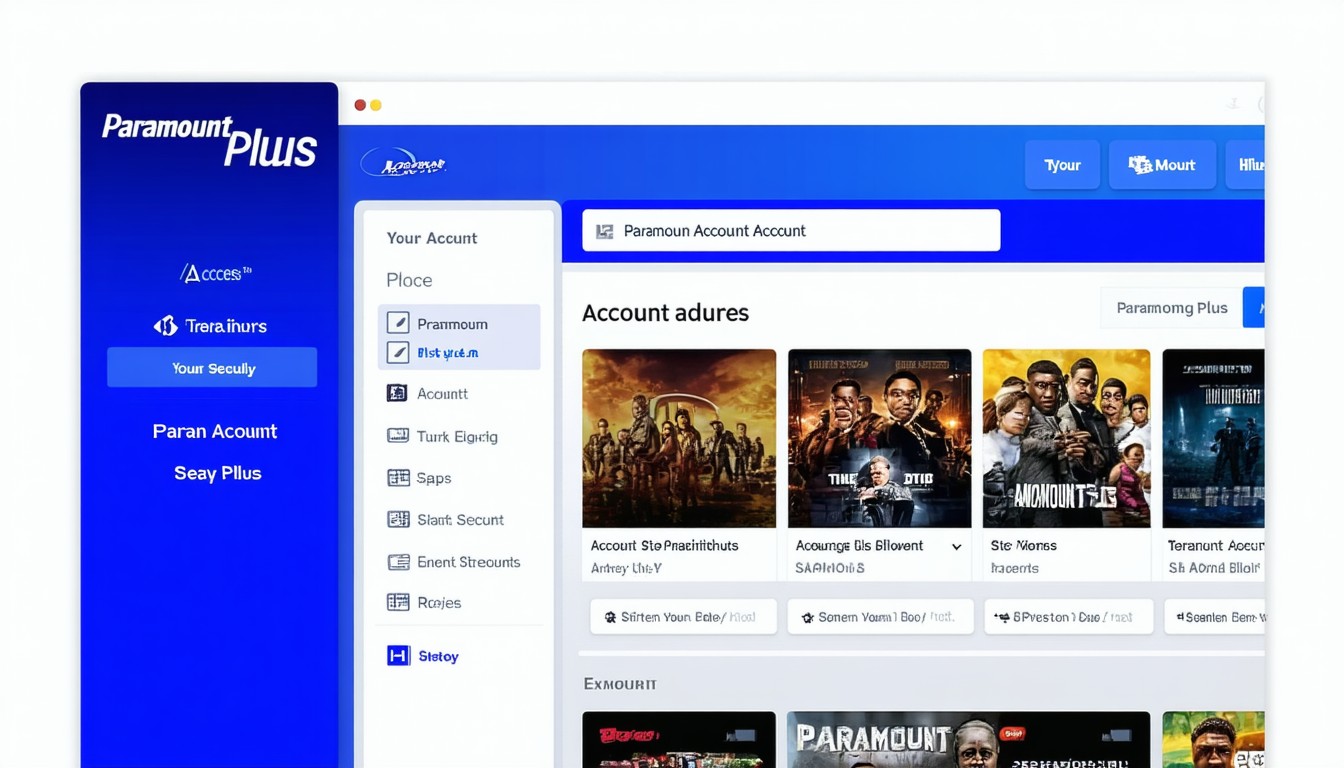The height and width of the screenshot is (768, 1344).
Task: Click the Slant Secunt icon
Action: pos(398,520)
